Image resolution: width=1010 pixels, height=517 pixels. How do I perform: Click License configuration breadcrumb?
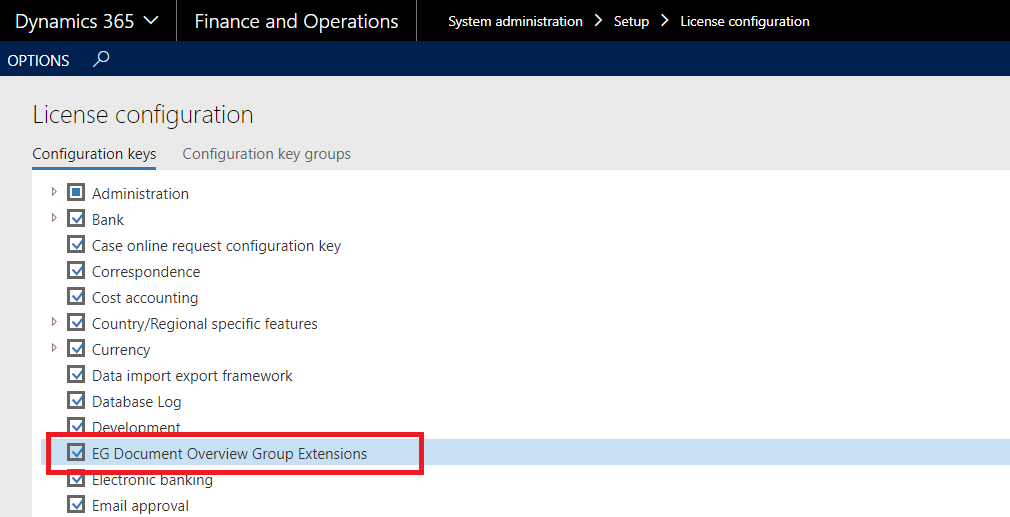tap(745, 21)
